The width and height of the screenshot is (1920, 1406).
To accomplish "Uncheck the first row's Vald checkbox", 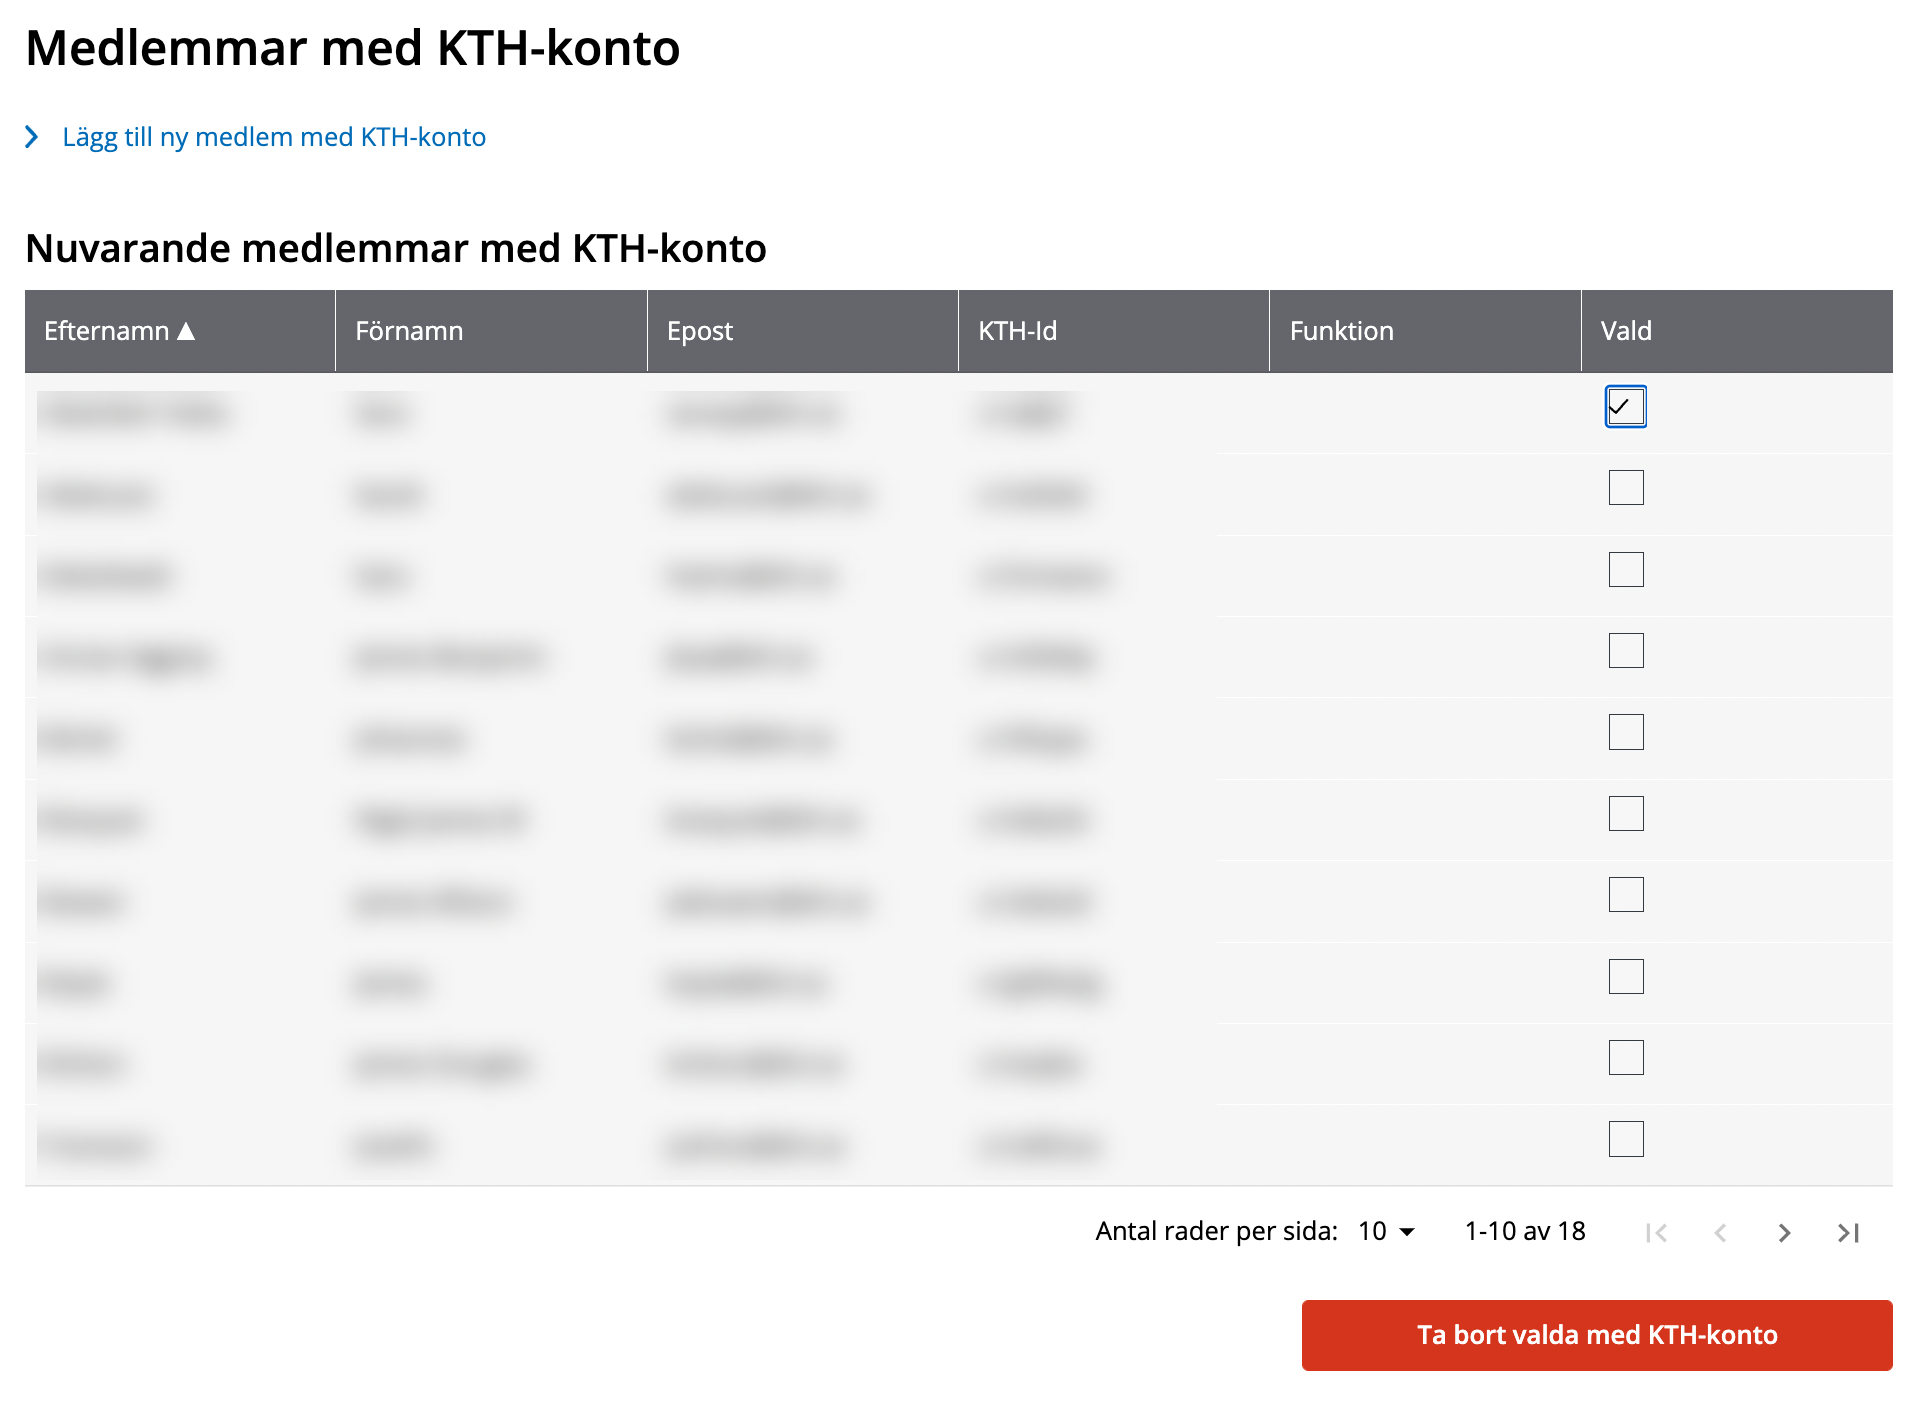I will [x=1626, y=407].
